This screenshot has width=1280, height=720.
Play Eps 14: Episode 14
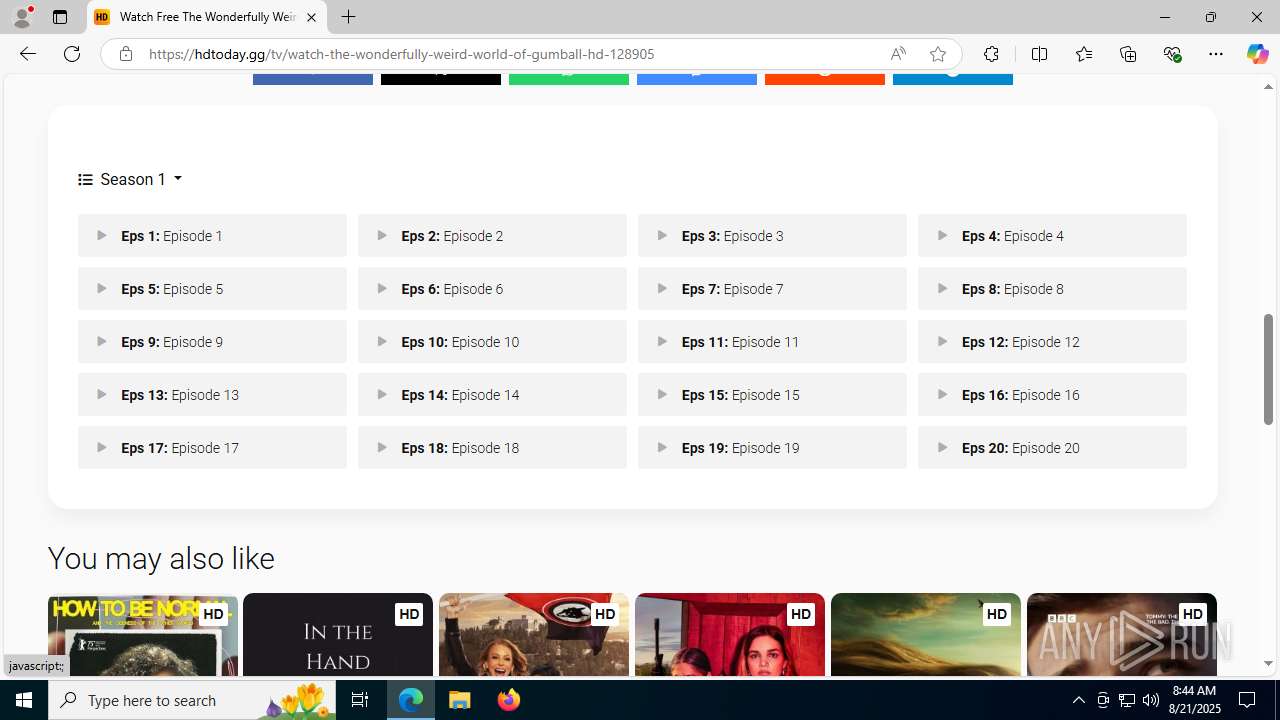(492, 395)
